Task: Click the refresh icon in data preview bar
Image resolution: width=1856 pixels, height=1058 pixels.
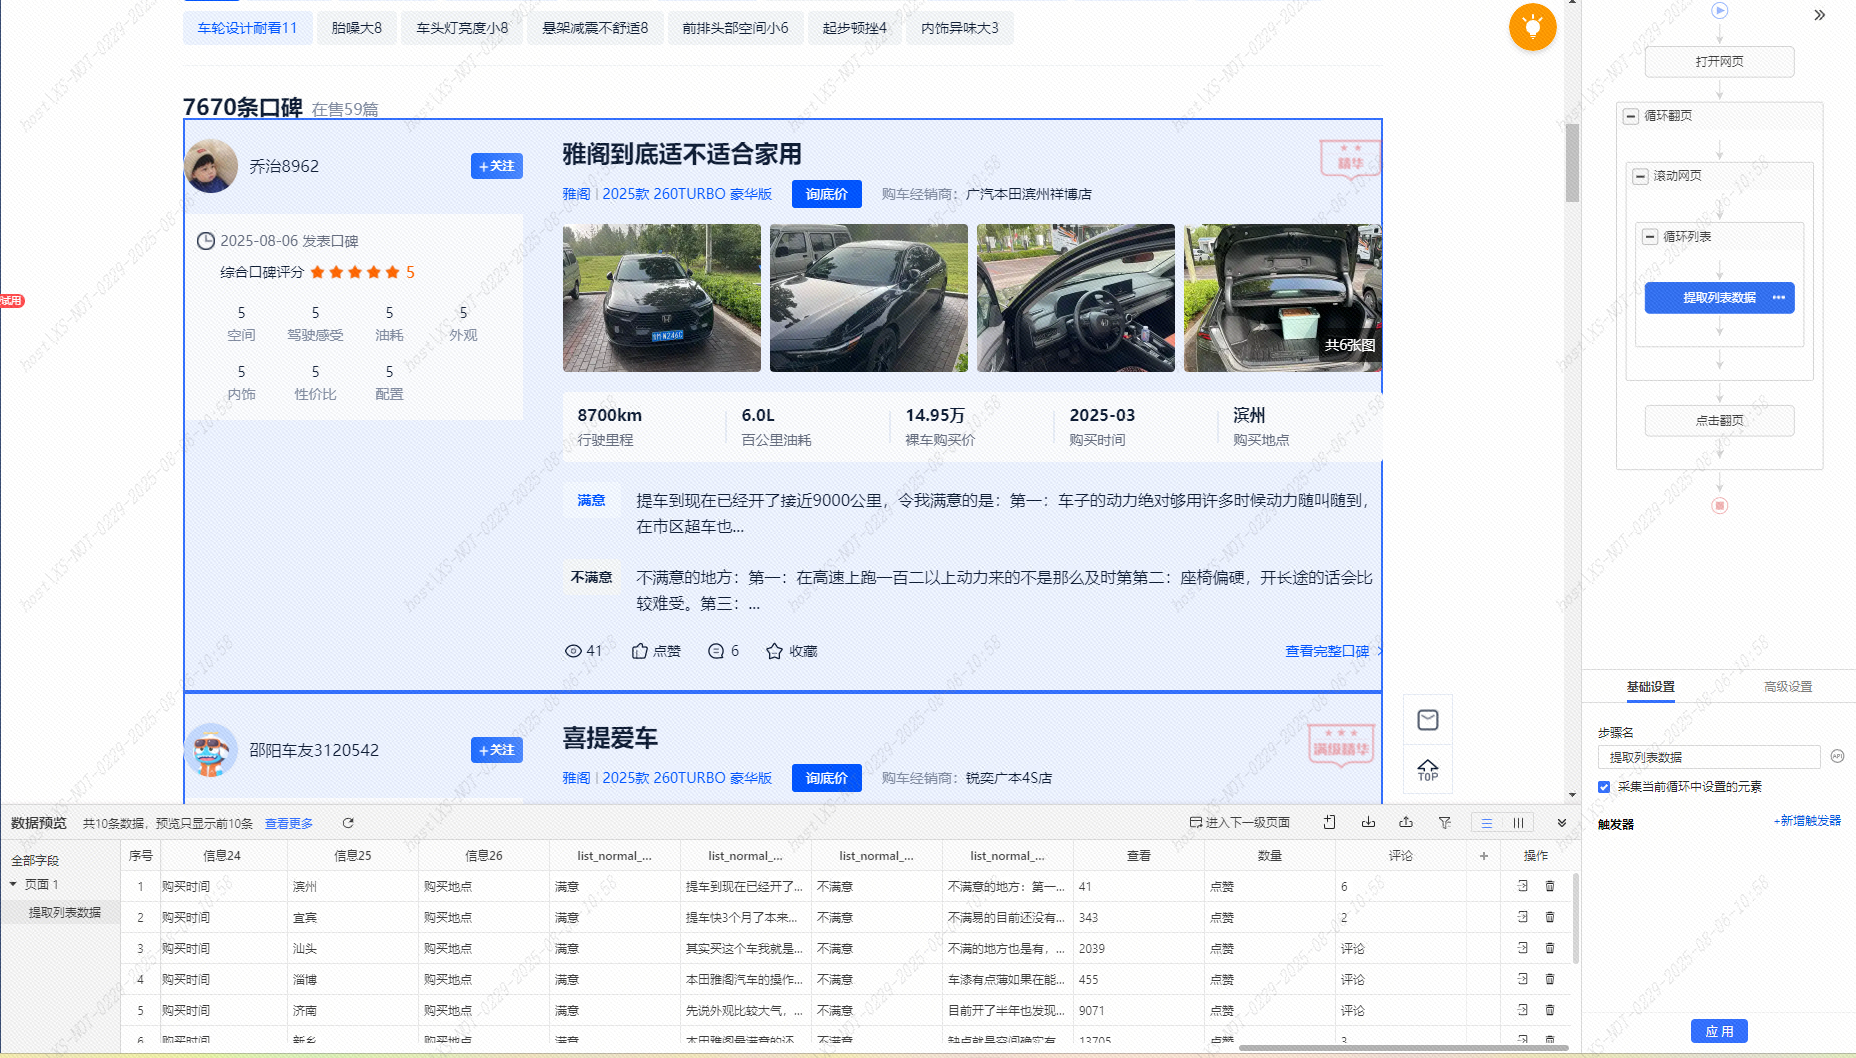Action: point(348,823)
